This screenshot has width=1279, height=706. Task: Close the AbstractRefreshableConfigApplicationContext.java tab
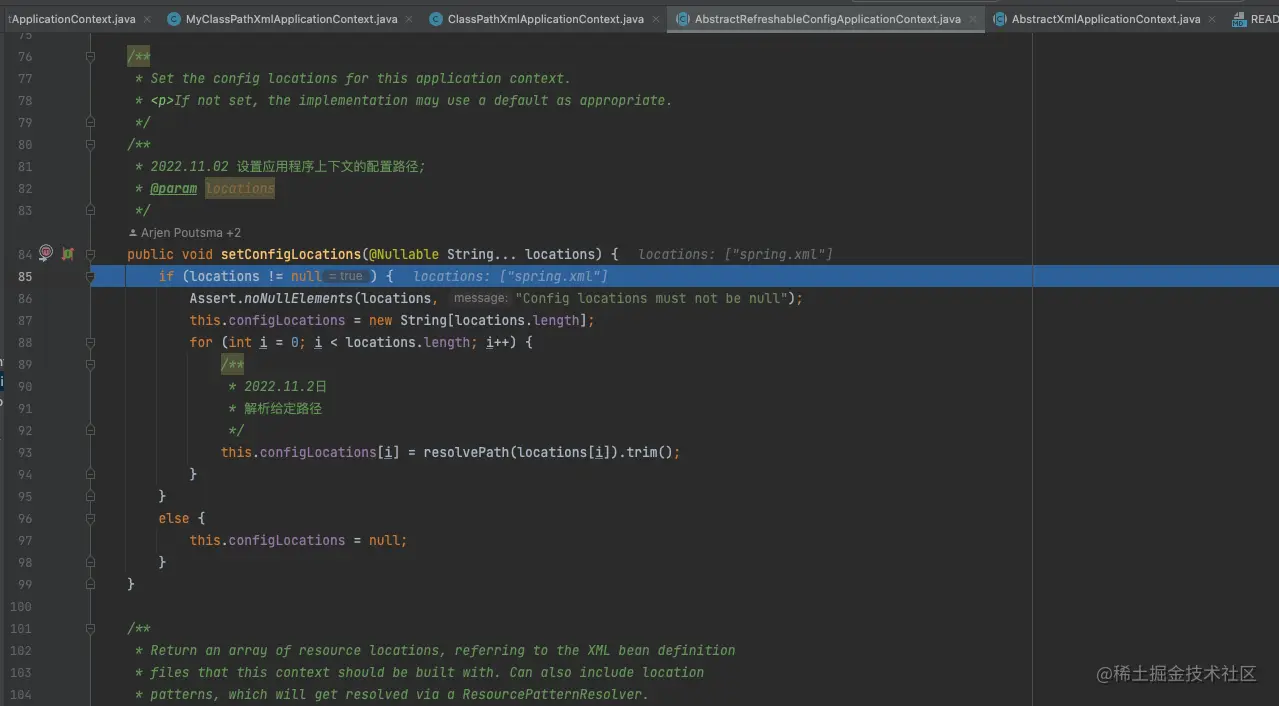coord(973,19)
